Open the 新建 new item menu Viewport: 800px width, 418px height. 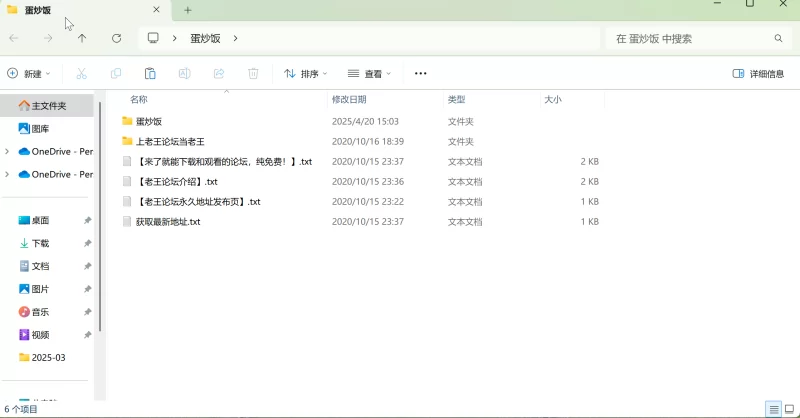28,74
